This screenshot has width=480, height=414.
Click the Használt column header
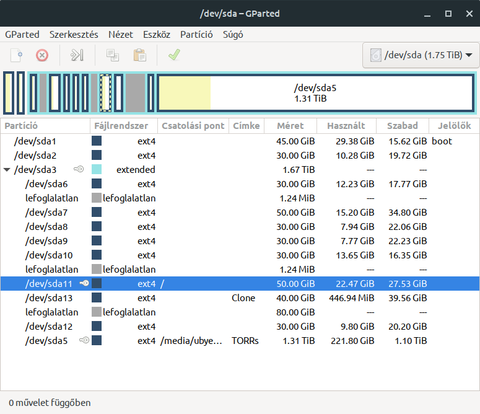click(346, 126)
